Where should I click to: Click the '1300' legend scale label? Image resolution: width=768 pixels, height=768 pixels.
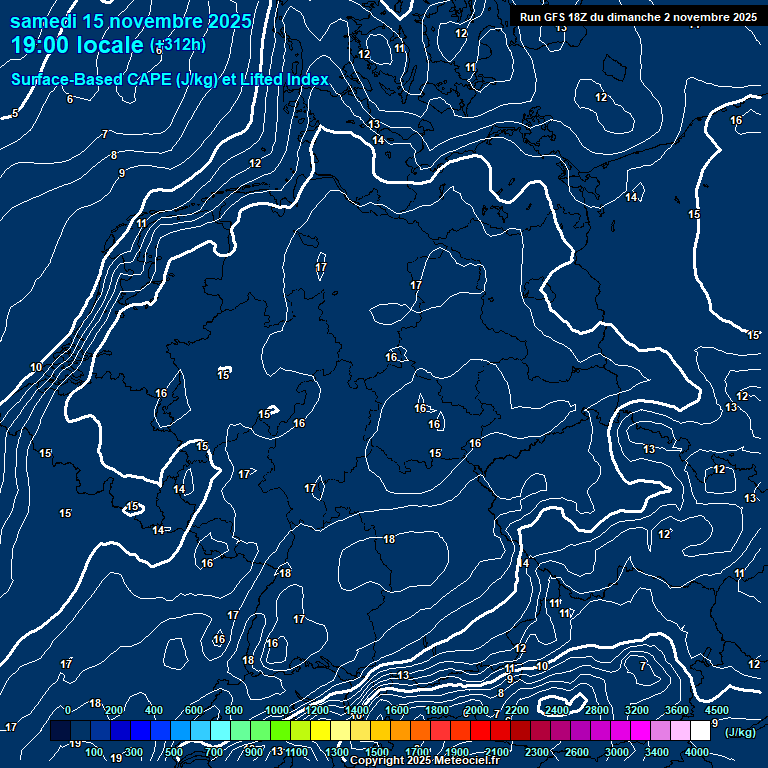[337, 752]
